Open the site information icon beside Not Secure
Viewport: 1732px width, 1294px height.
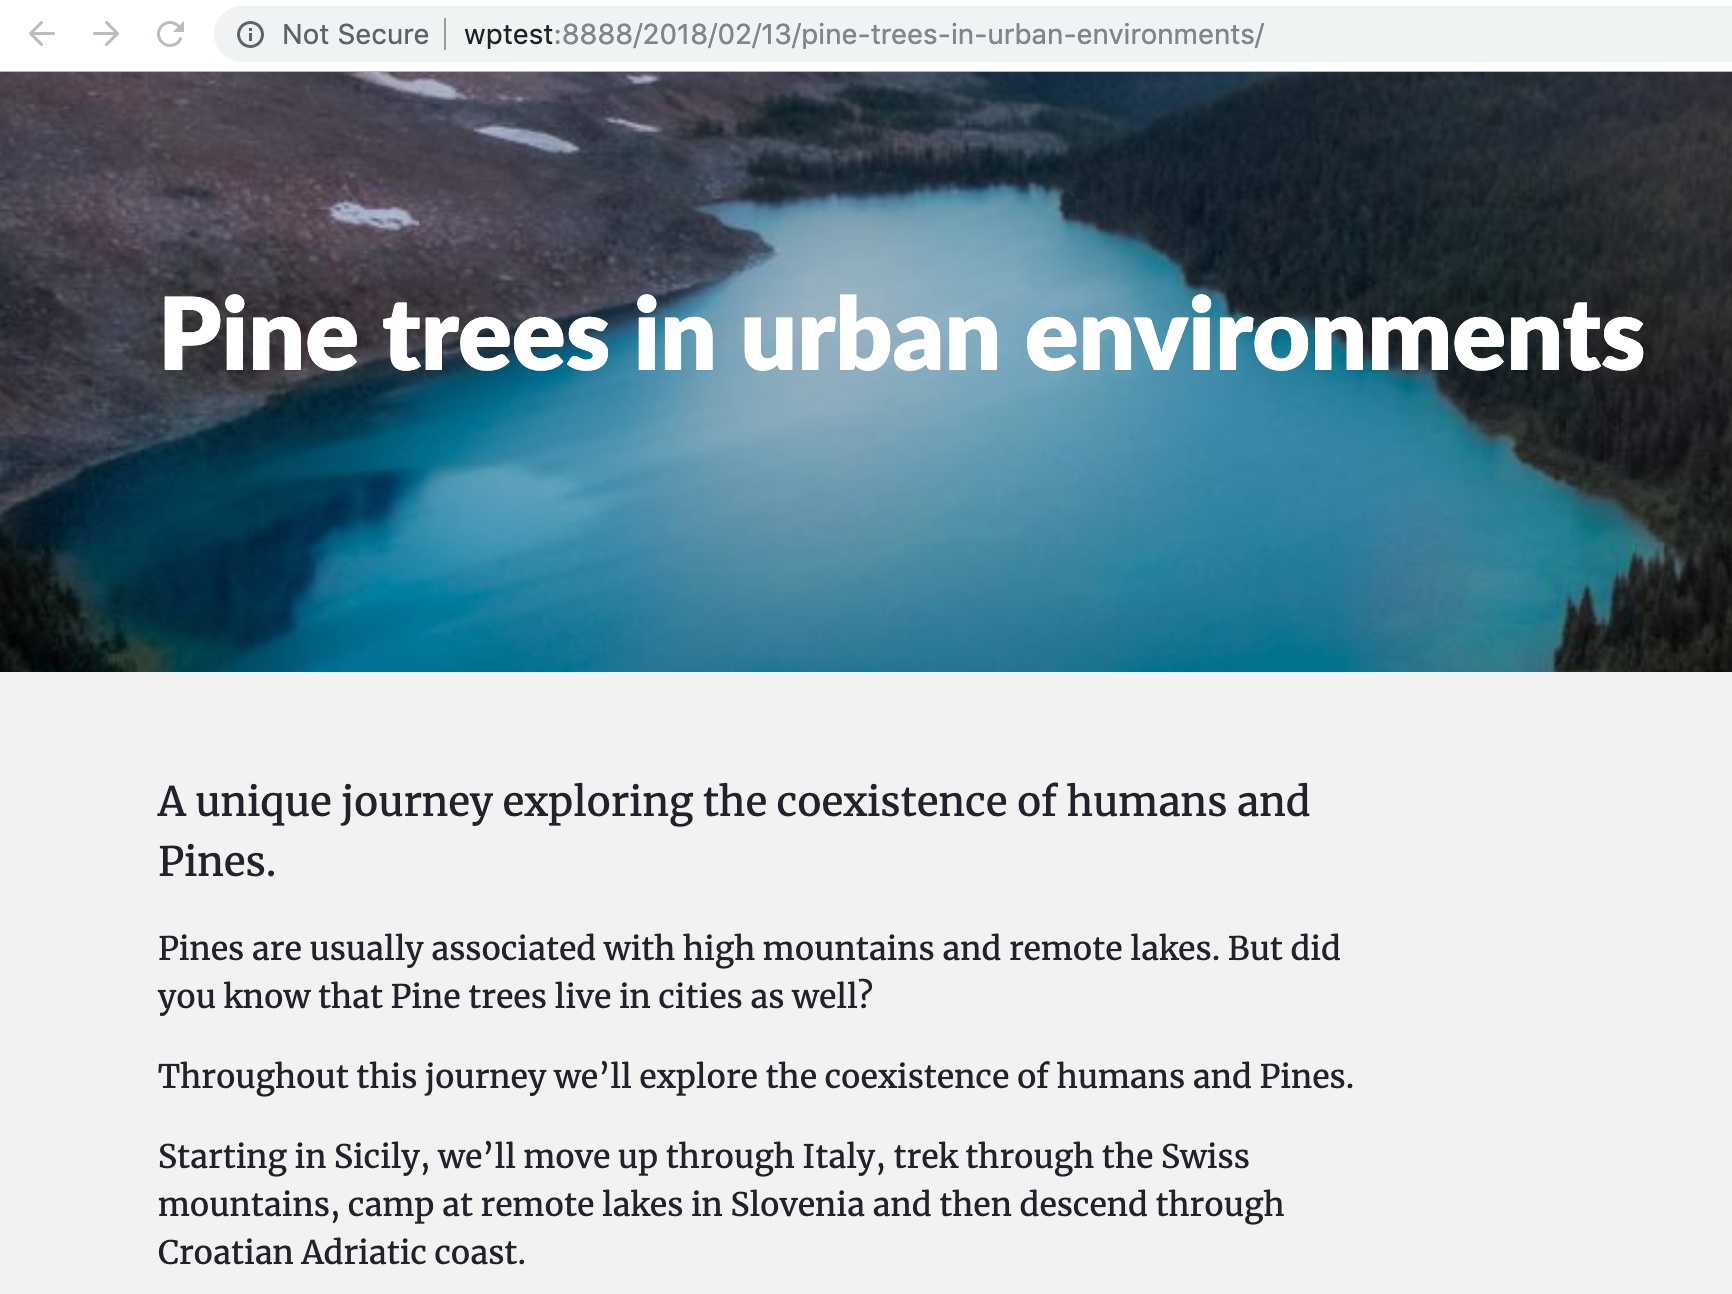click(x=250, y=35)
